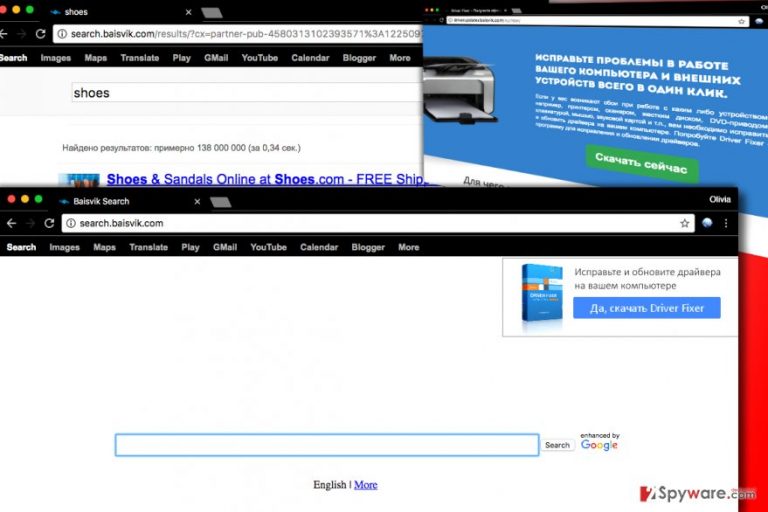Open Maps in front window nav bar
Image resolution: width=768 pixels, height=512 pixels.
pyautogui.click(x=104, y=247)
